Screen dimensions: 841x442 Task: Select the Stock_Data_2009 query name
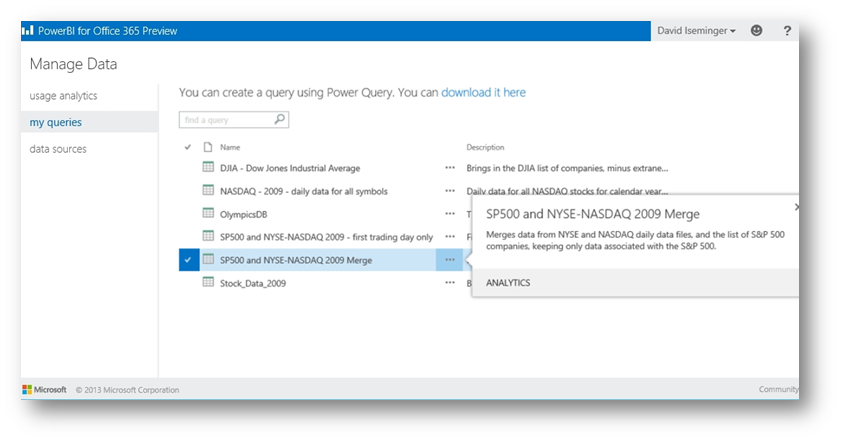click(253, 283)
